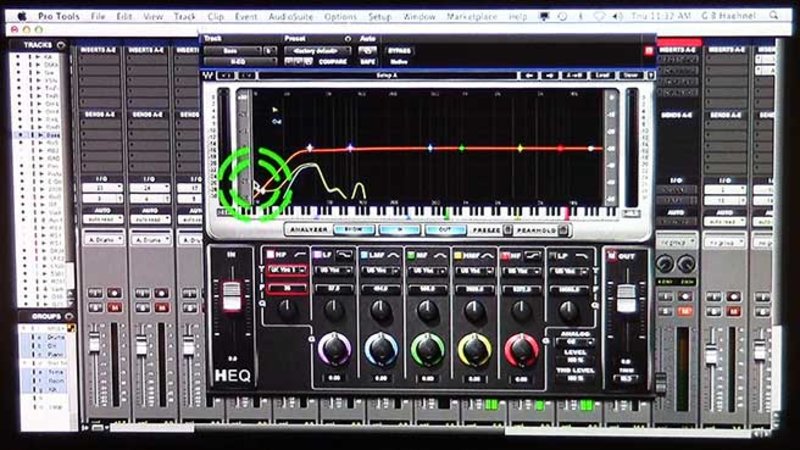The width and height of the screenshot is (800, 450).
Task: Click the analyzer SHOW button
Action: coord(354,230)
